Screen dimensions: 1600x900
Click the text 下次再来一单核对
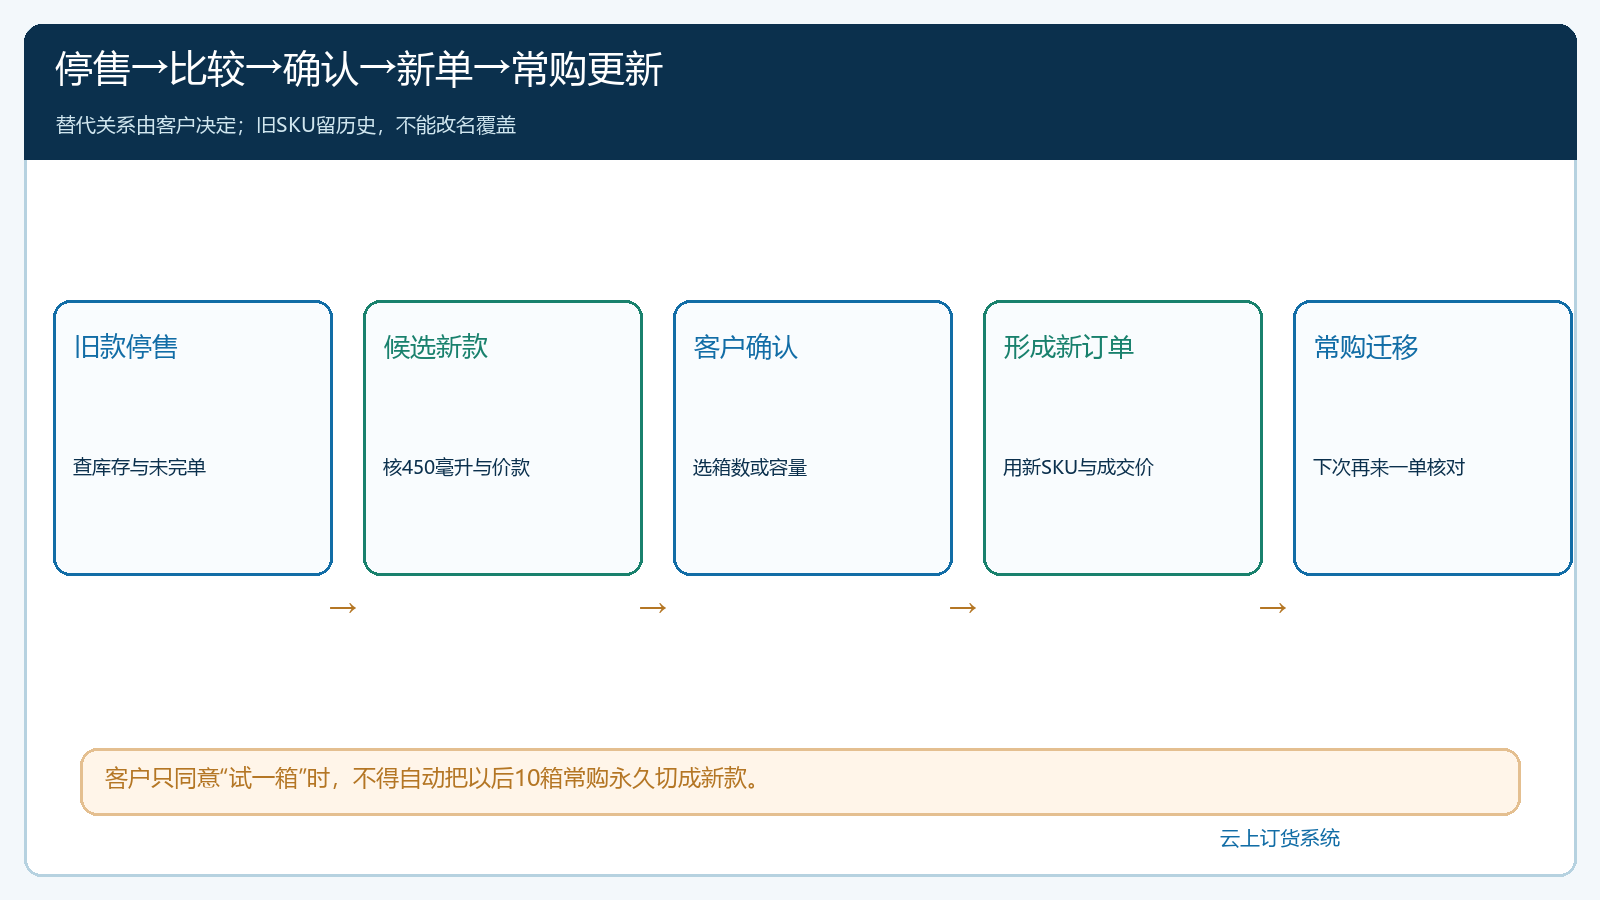click(1389, 467)
